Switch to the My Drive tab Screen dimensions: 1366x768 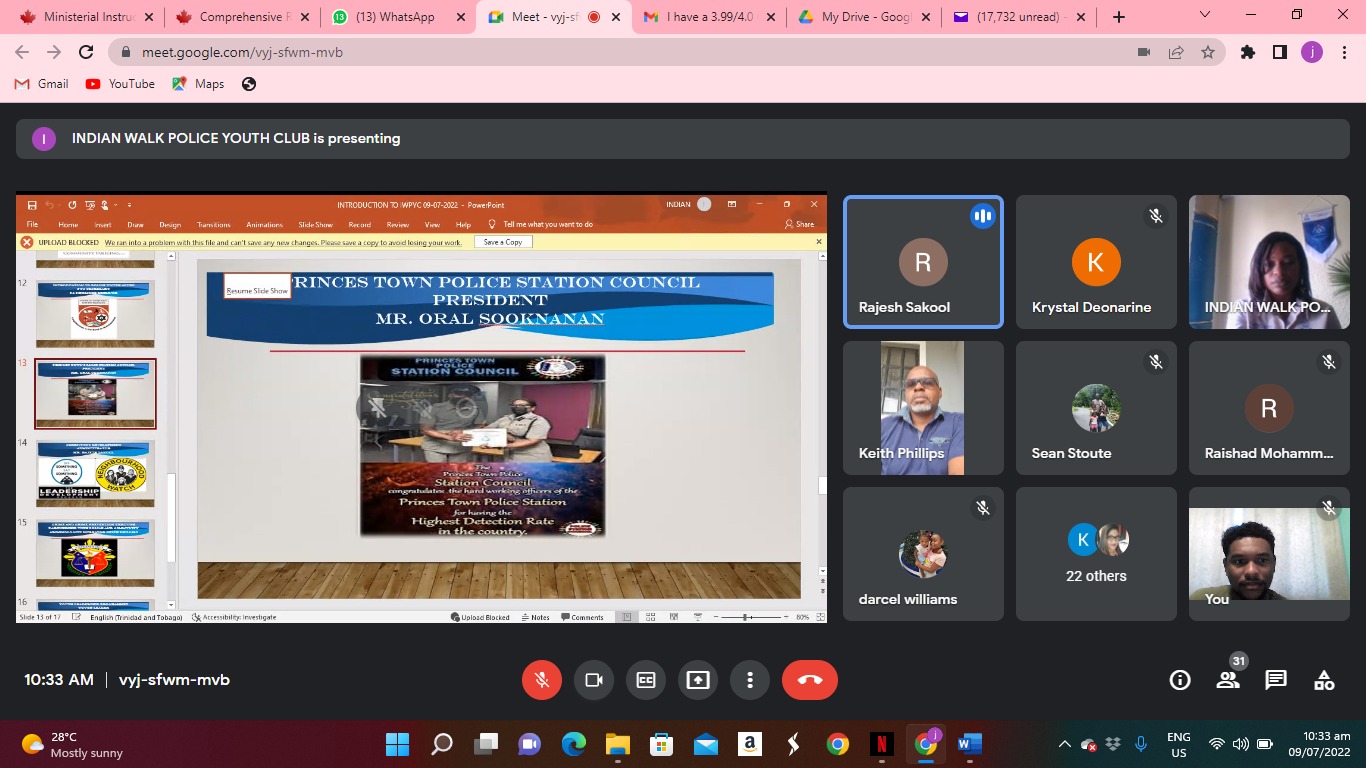point(862,17)
